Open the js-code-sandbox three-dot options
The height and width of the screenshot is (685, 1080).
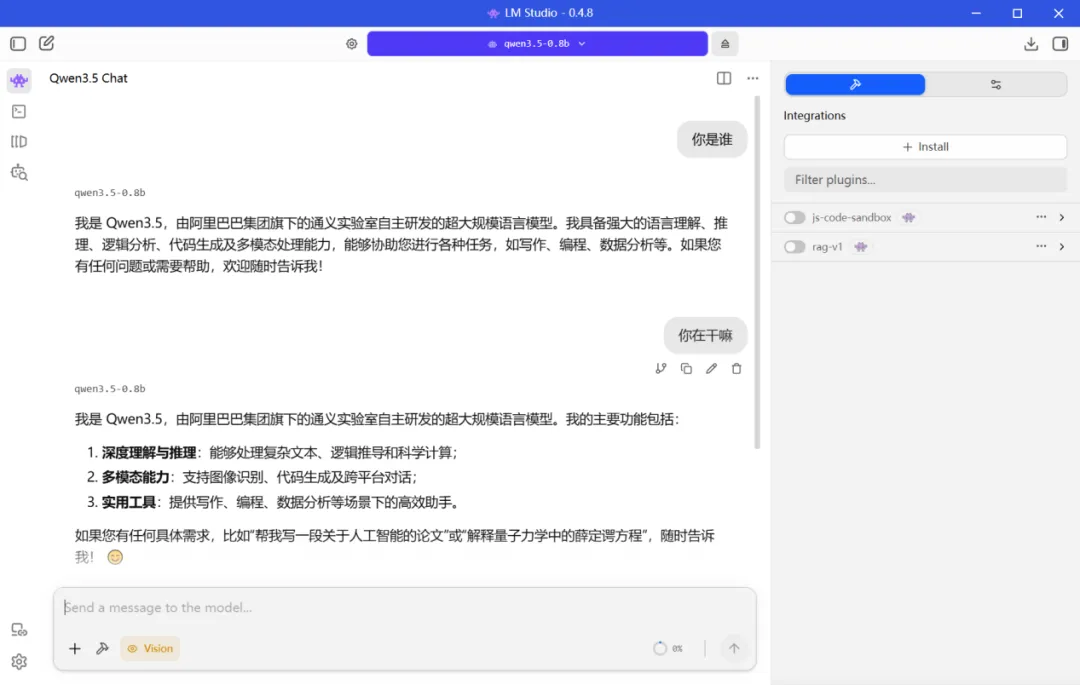pos(1041,218)
